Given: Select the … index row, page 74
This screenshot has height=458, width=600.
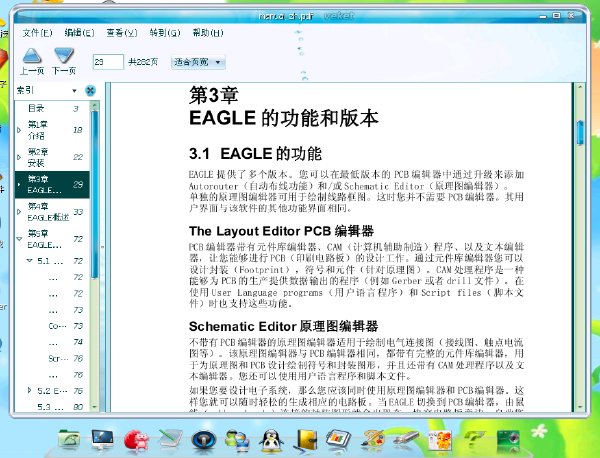Looking at the screenshot, I should pos(52,342).
